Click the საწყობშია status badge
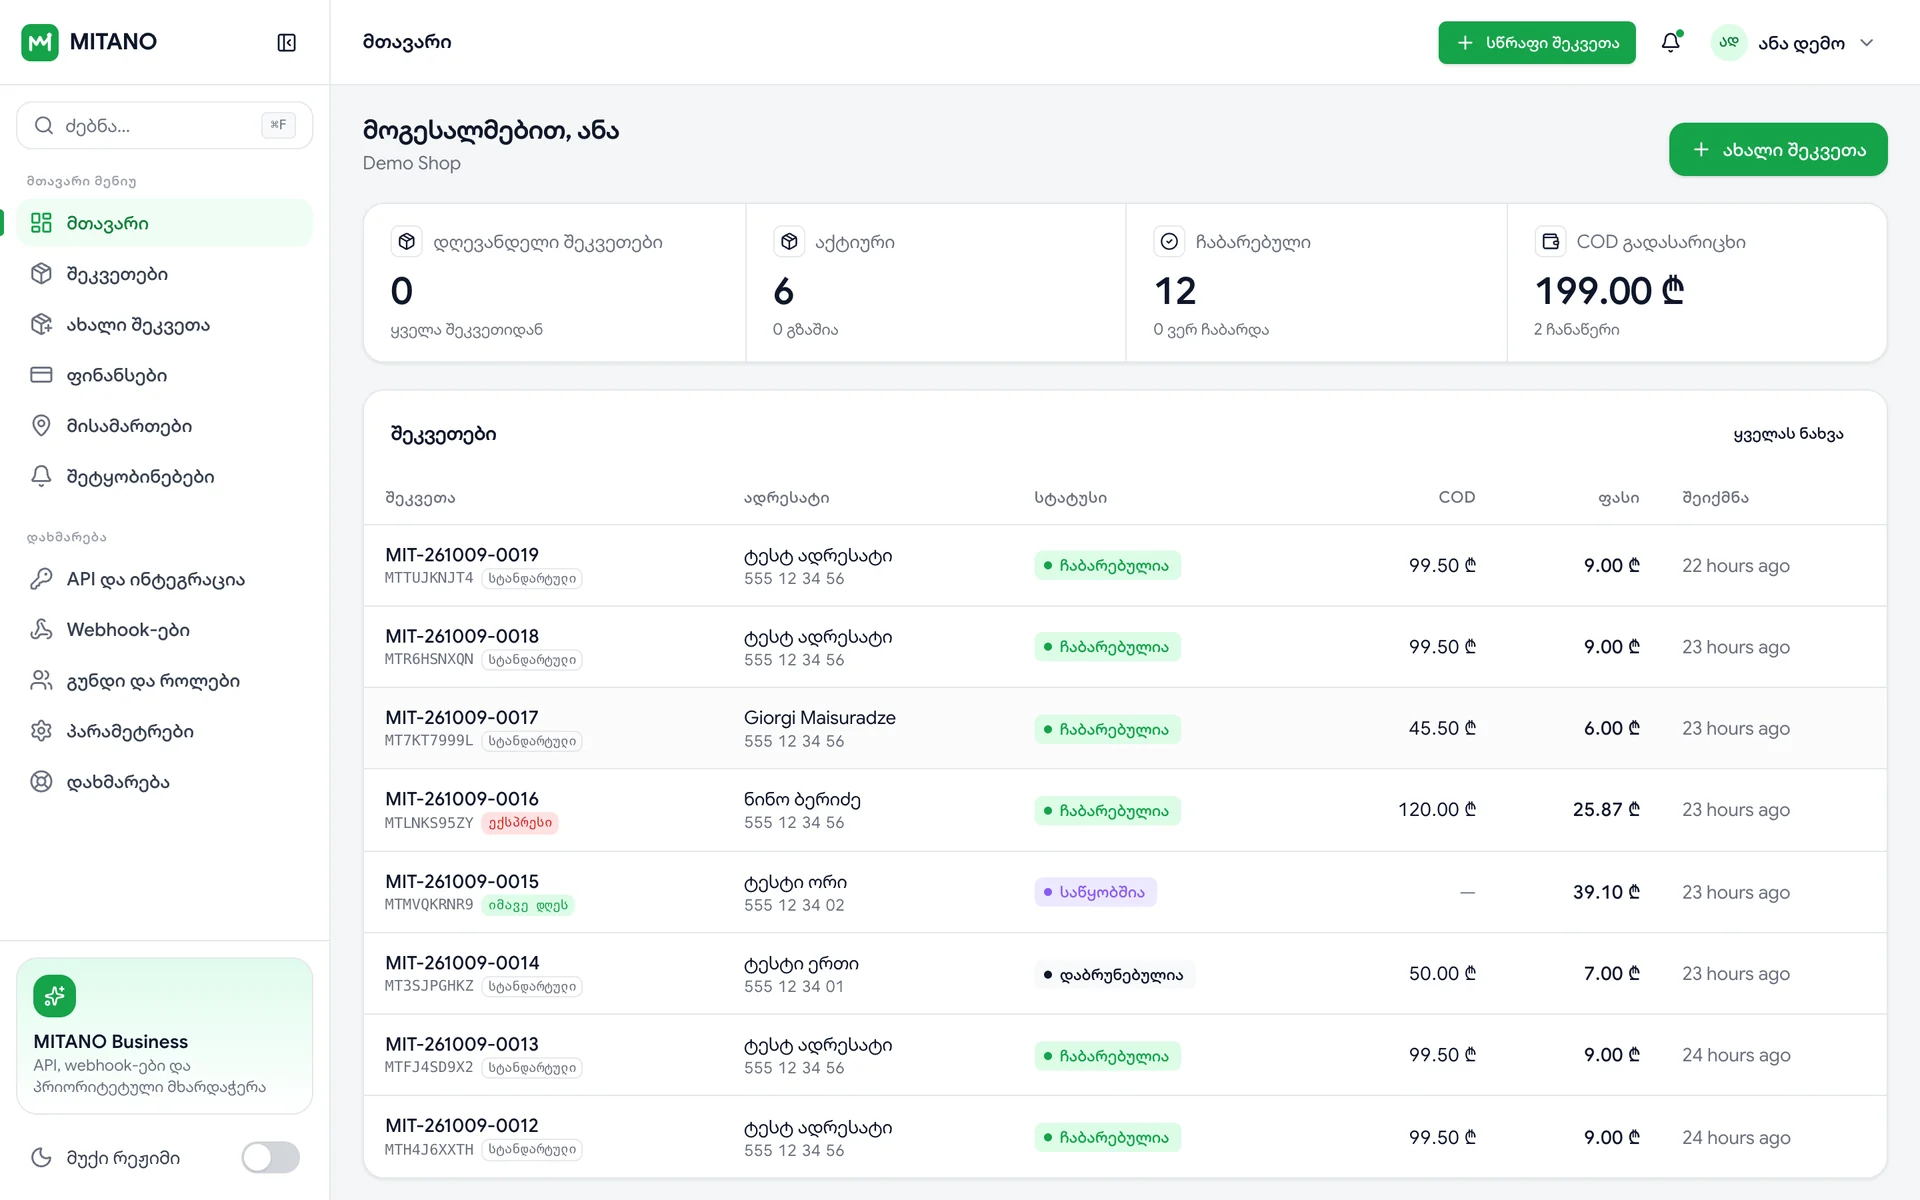The image size is (1920, 1200). (x=1095, y=892)
